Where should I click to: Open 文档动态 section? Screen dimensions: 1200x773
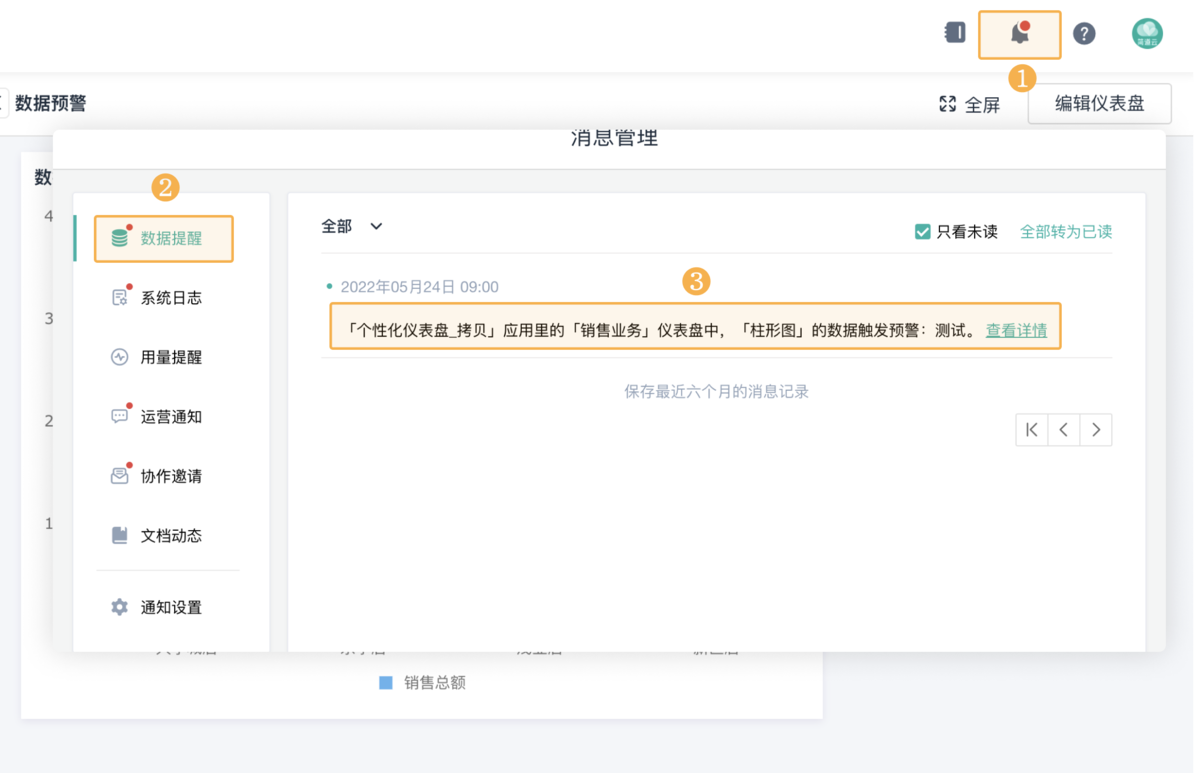click(170, 536)
